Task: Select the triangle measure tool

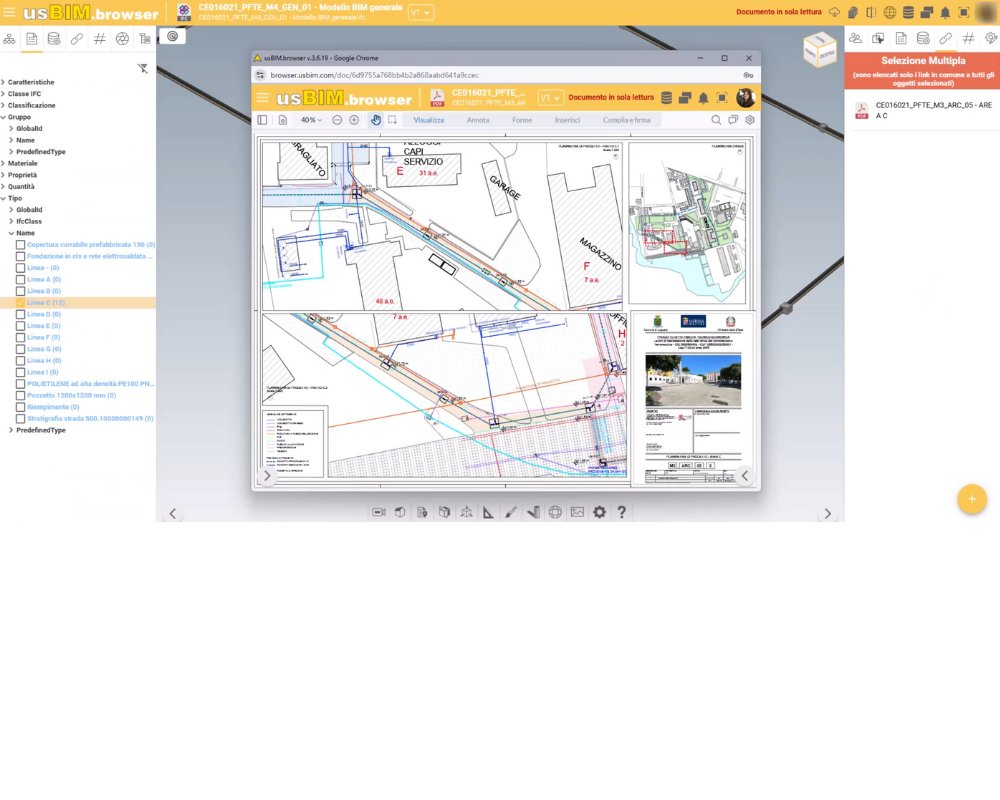Action: tap(488, 512)
